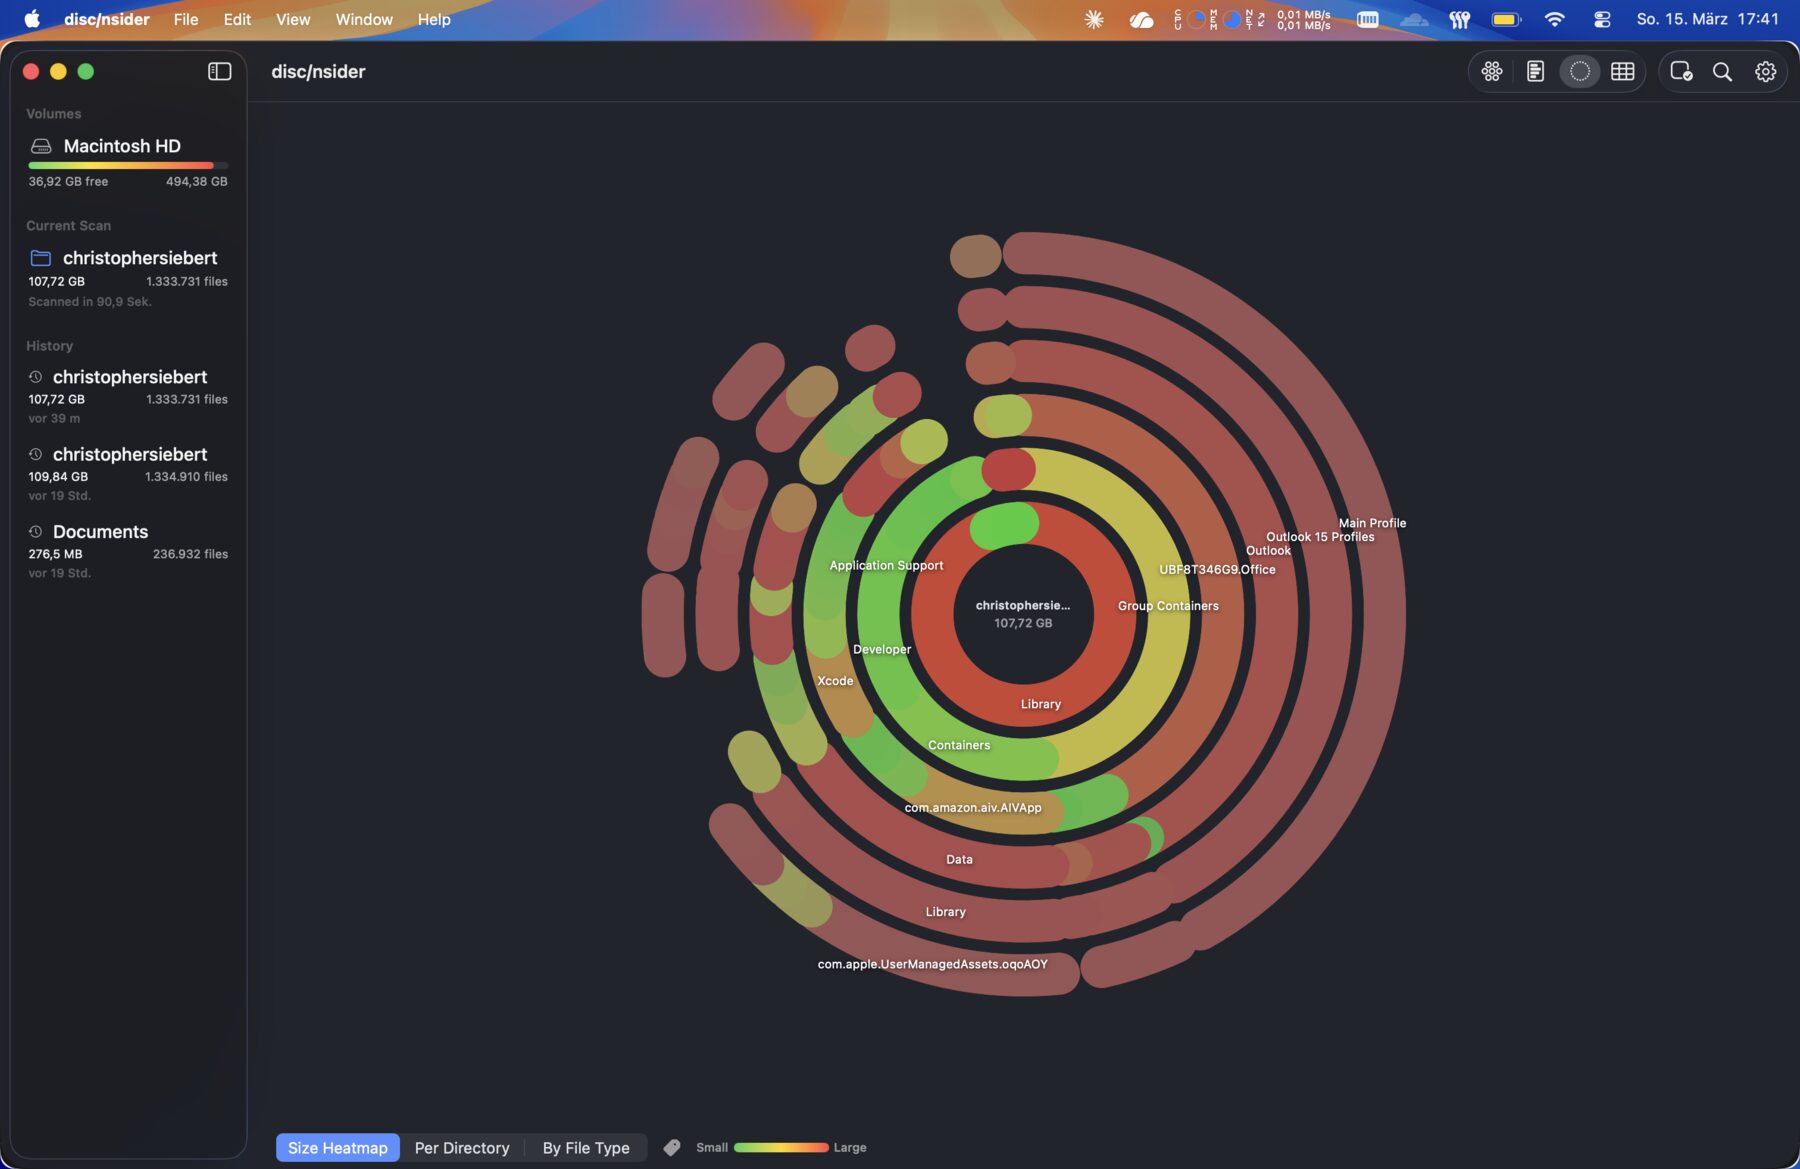Open the Help menu

(434, 19)
